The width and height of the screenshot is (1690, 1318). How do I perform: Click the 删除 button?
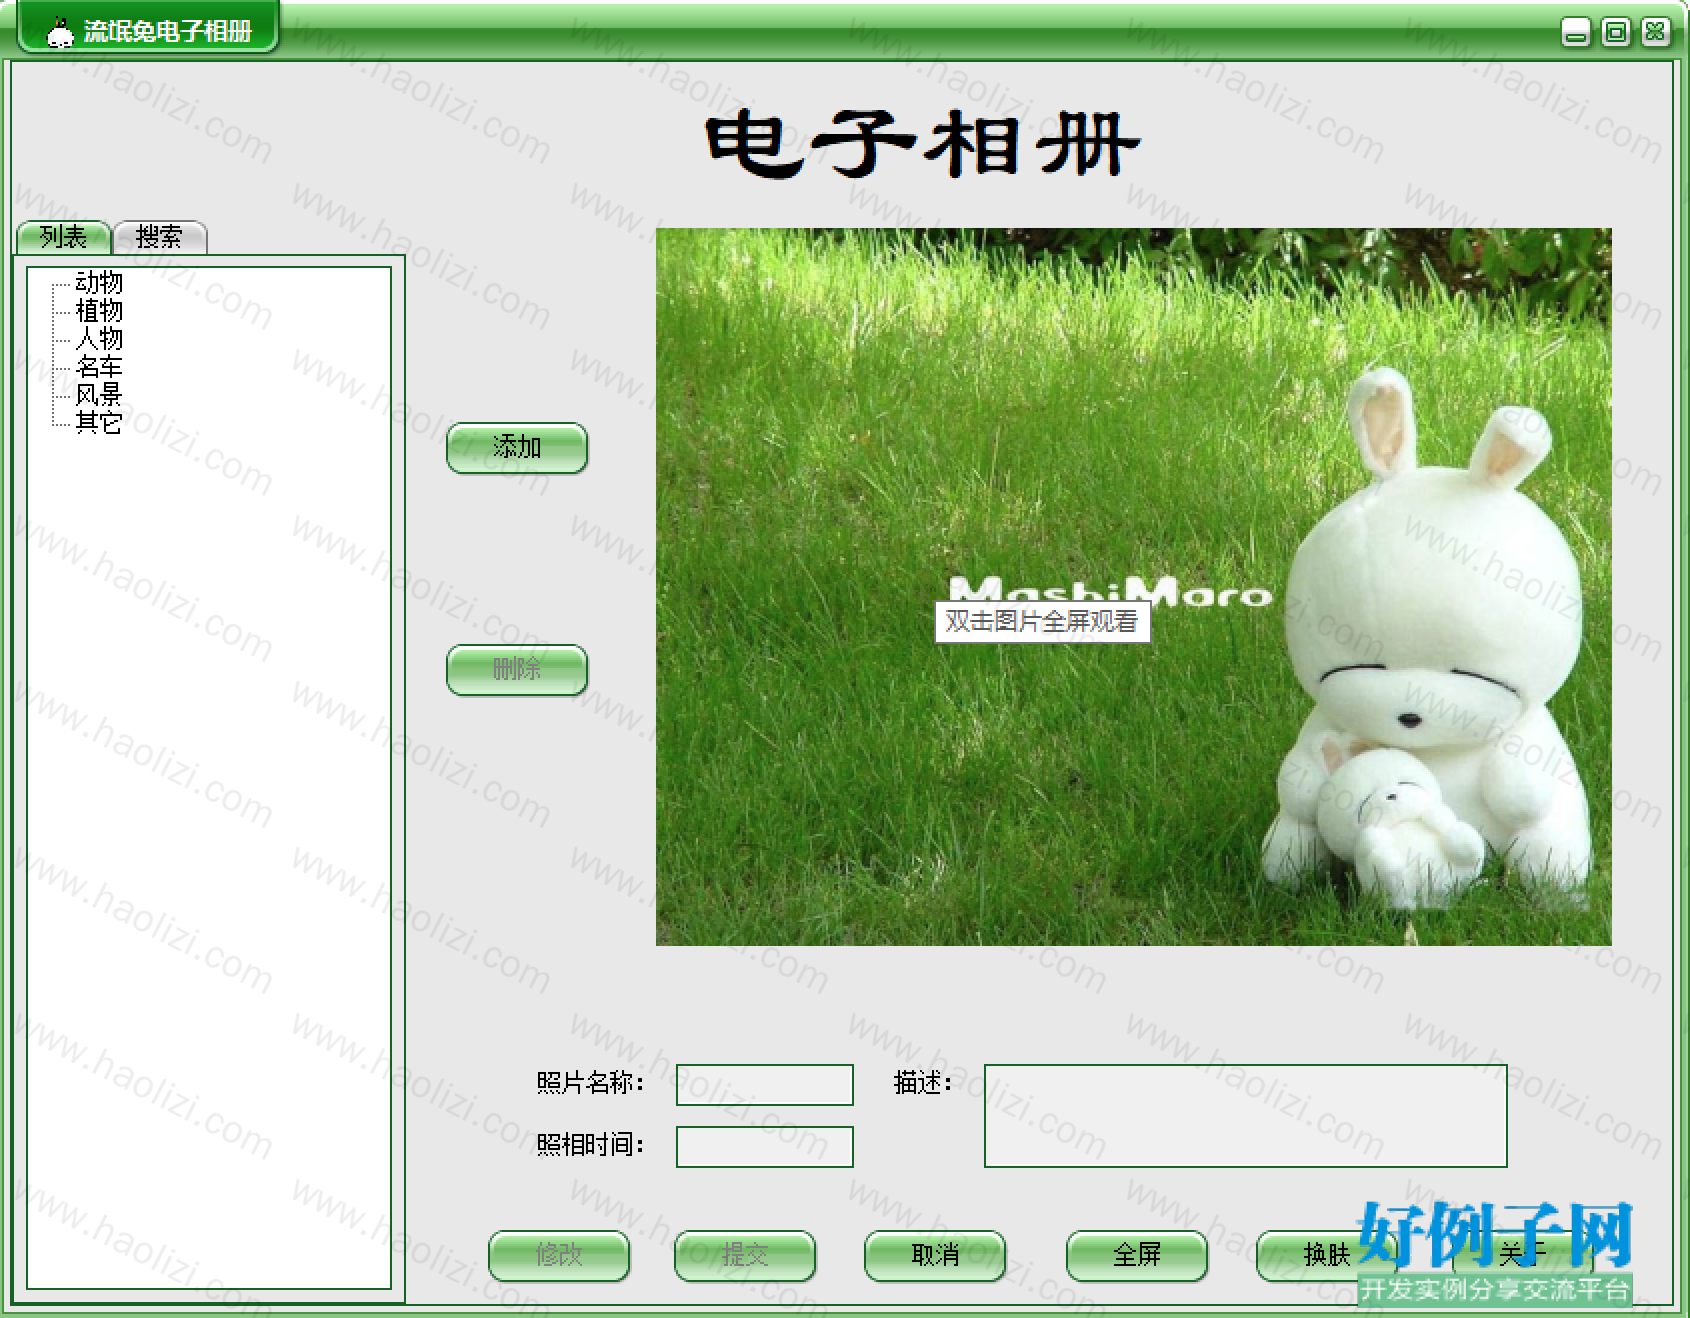click(x=517, y=669)
